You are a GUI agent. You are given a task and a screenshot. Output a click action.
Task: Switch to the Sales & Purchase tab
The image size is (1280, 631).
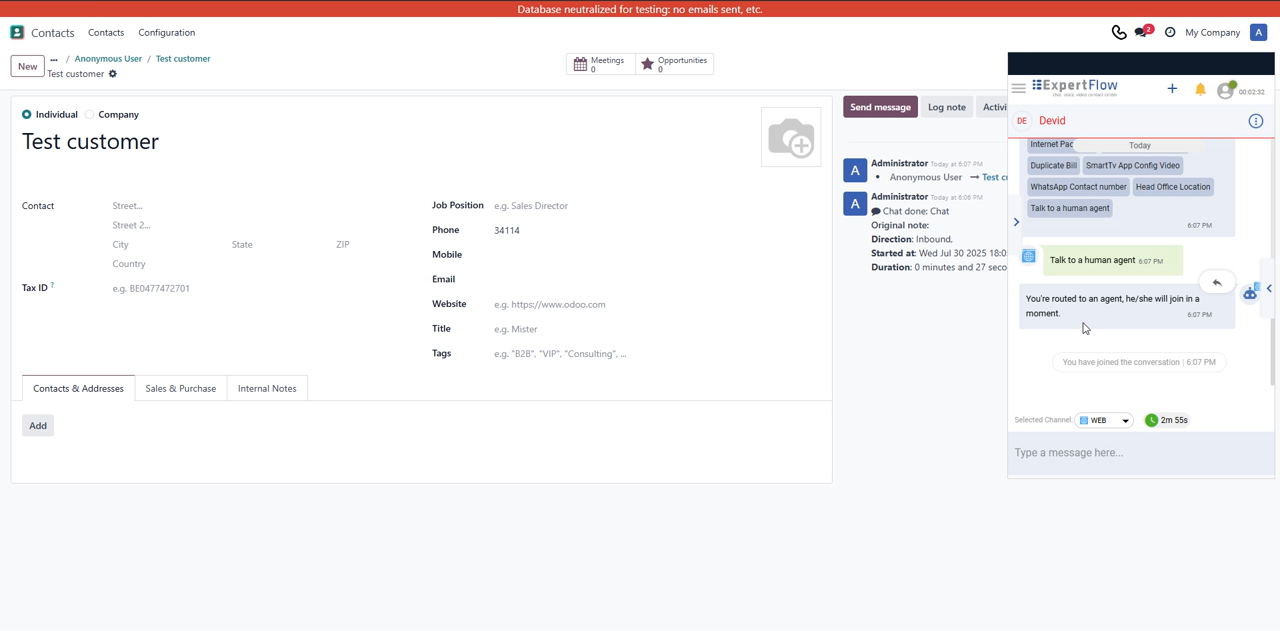pyautogui.click(x=180, y=389)
